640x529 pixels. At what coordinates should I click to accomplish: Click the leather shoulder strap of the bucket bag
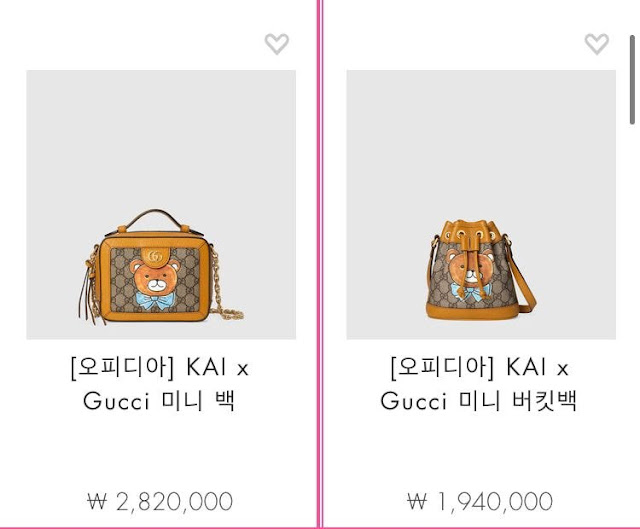[x=520, y=276]
